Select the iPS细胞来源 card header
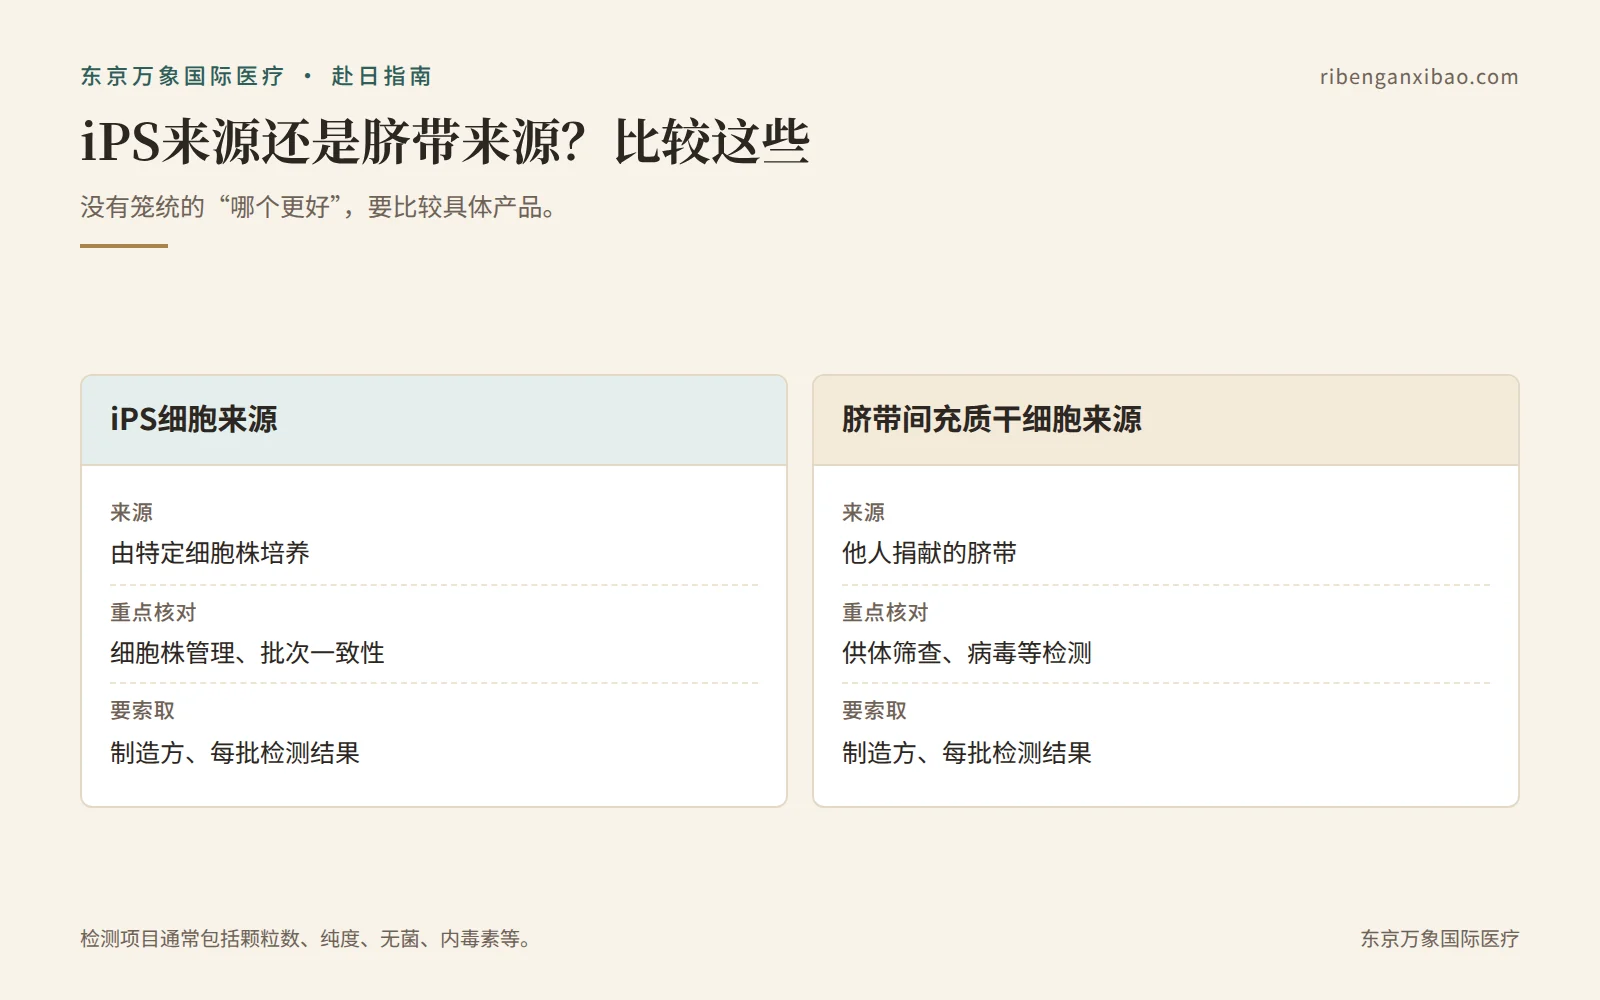The image size is (1600, 1000). click(434, 420)
